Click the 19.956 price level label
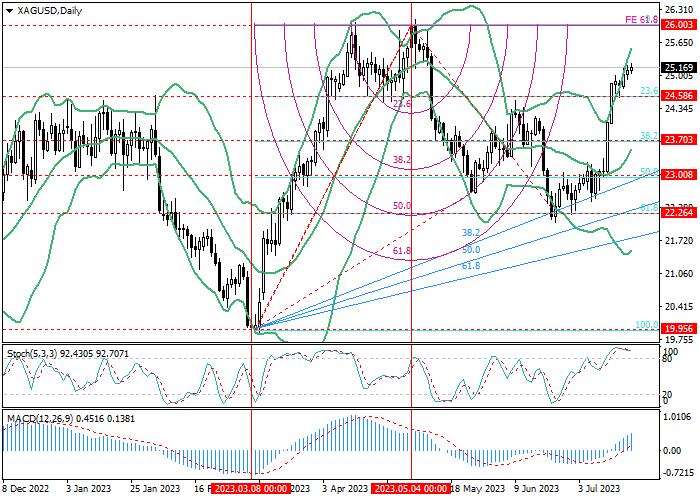This screenshot has height=500, width=700. [679, 329]
